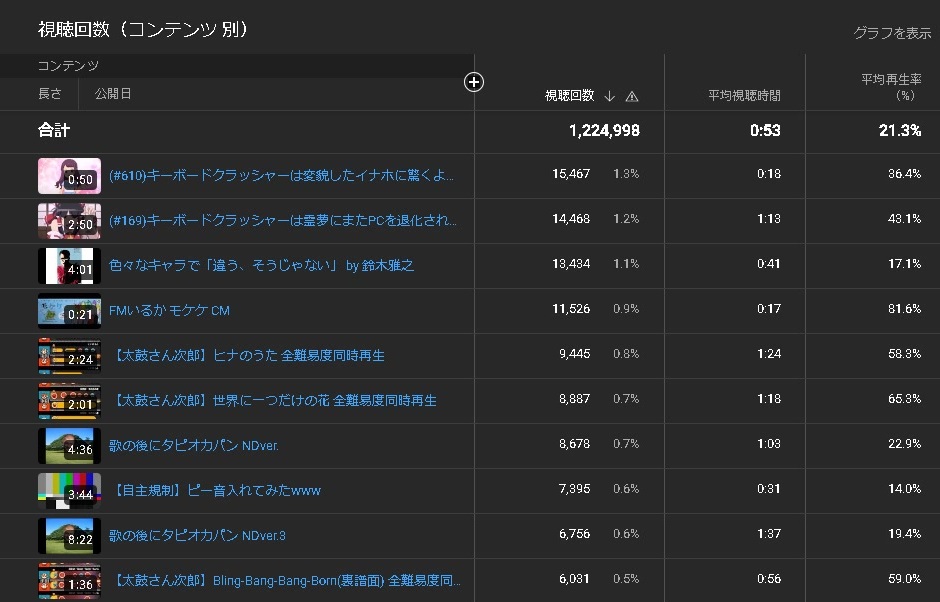Open the FMいるか モケケ CM link
Image resolution: width=940 pixels, height=602 pixels.
pos(169,310)
